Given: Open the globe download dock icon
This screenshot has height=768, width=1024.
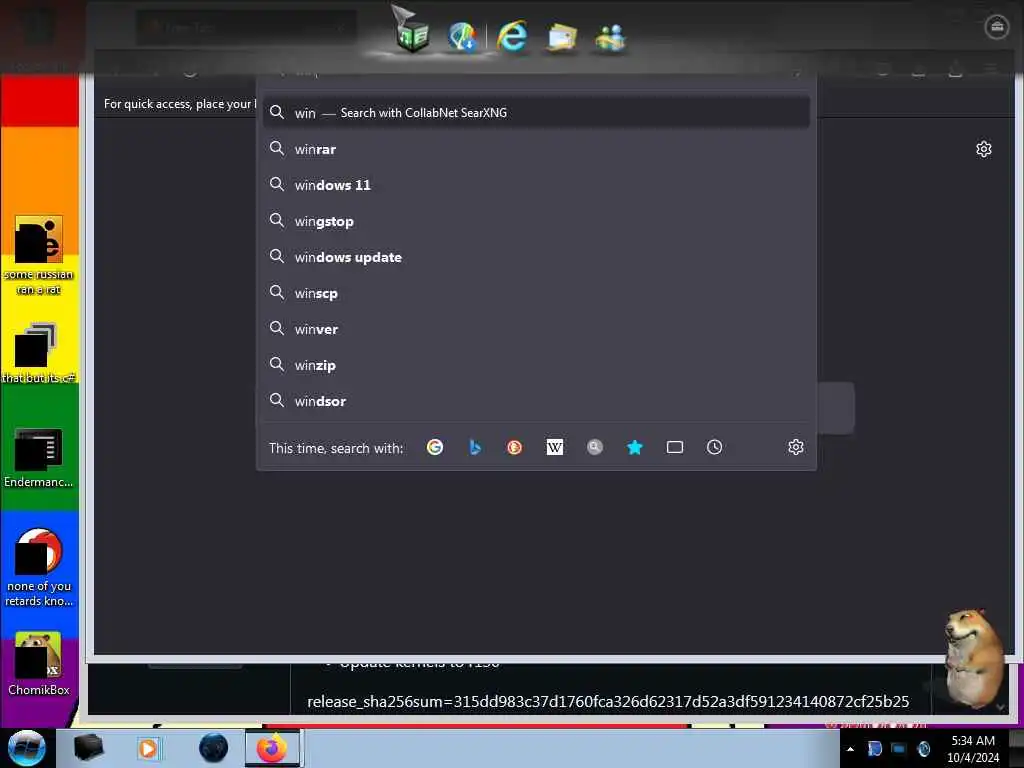Looking at the screenshot, I should click(463, 36).
